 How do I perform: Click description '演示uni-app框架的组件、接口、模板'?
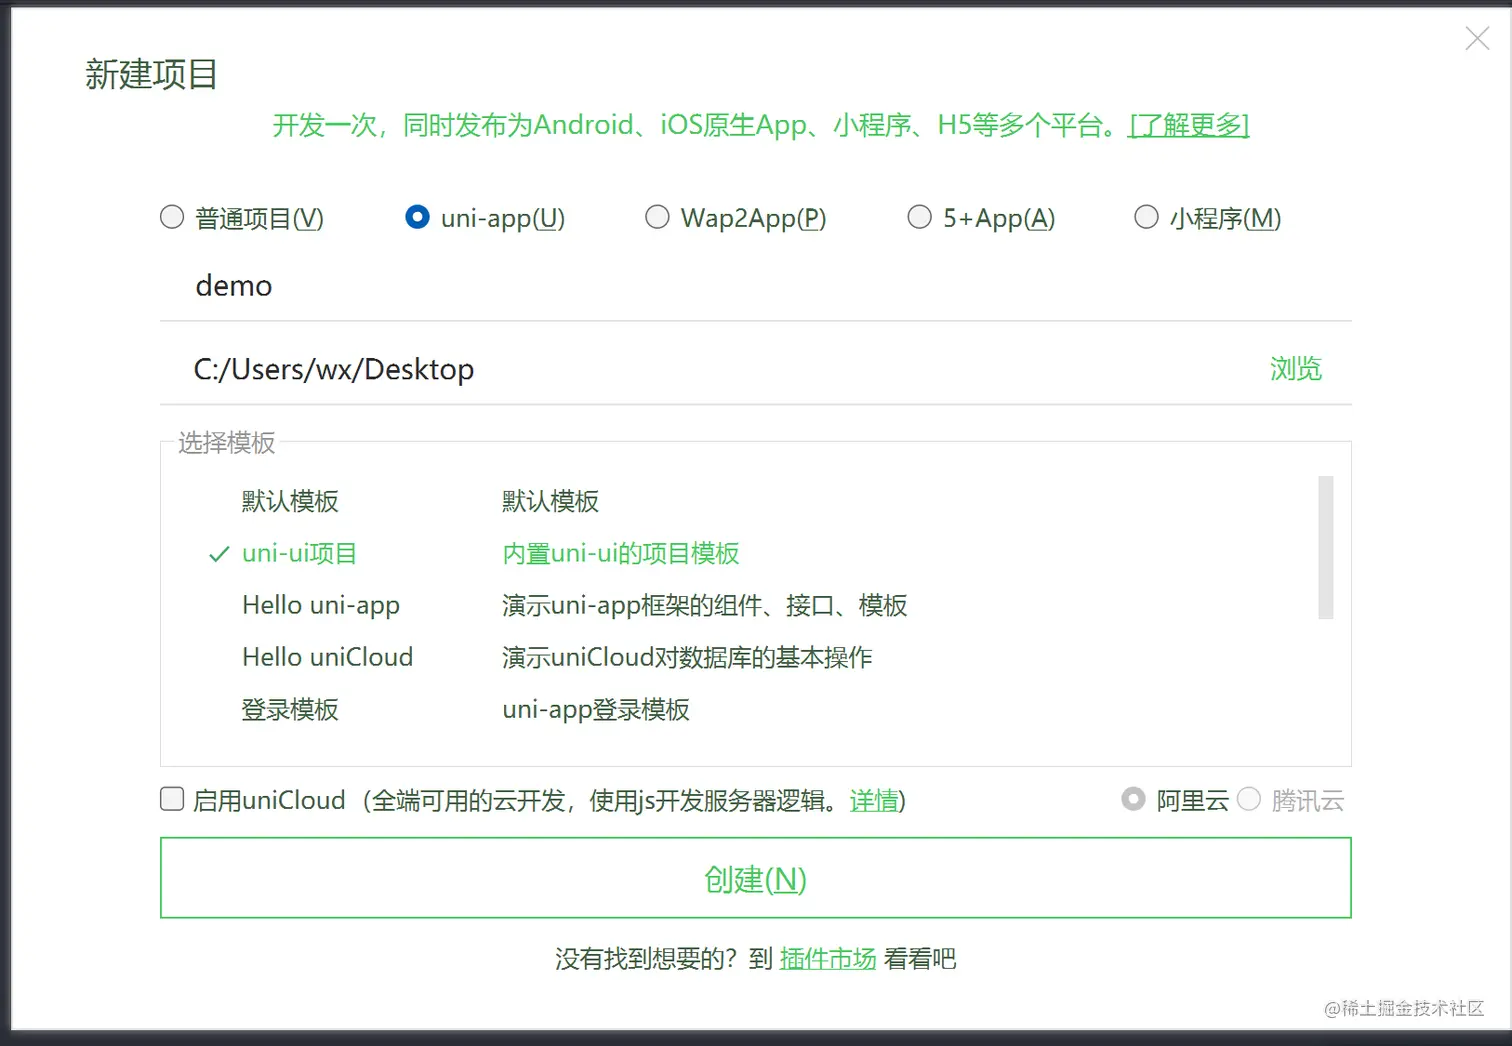click(705, 605)
